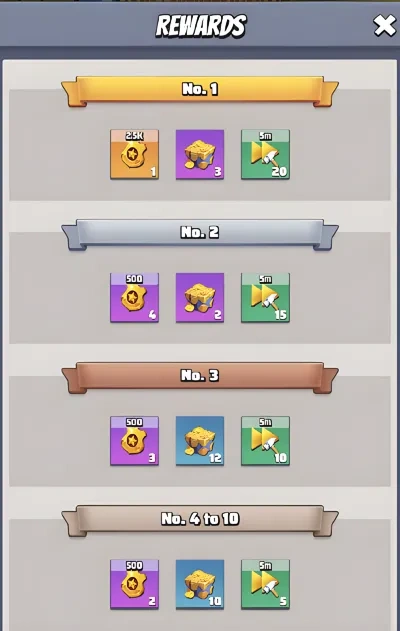Select the 500 badge reward with quantity 2
The width and height of the screenshot is (400, 631).
click(x=134, y=584)
